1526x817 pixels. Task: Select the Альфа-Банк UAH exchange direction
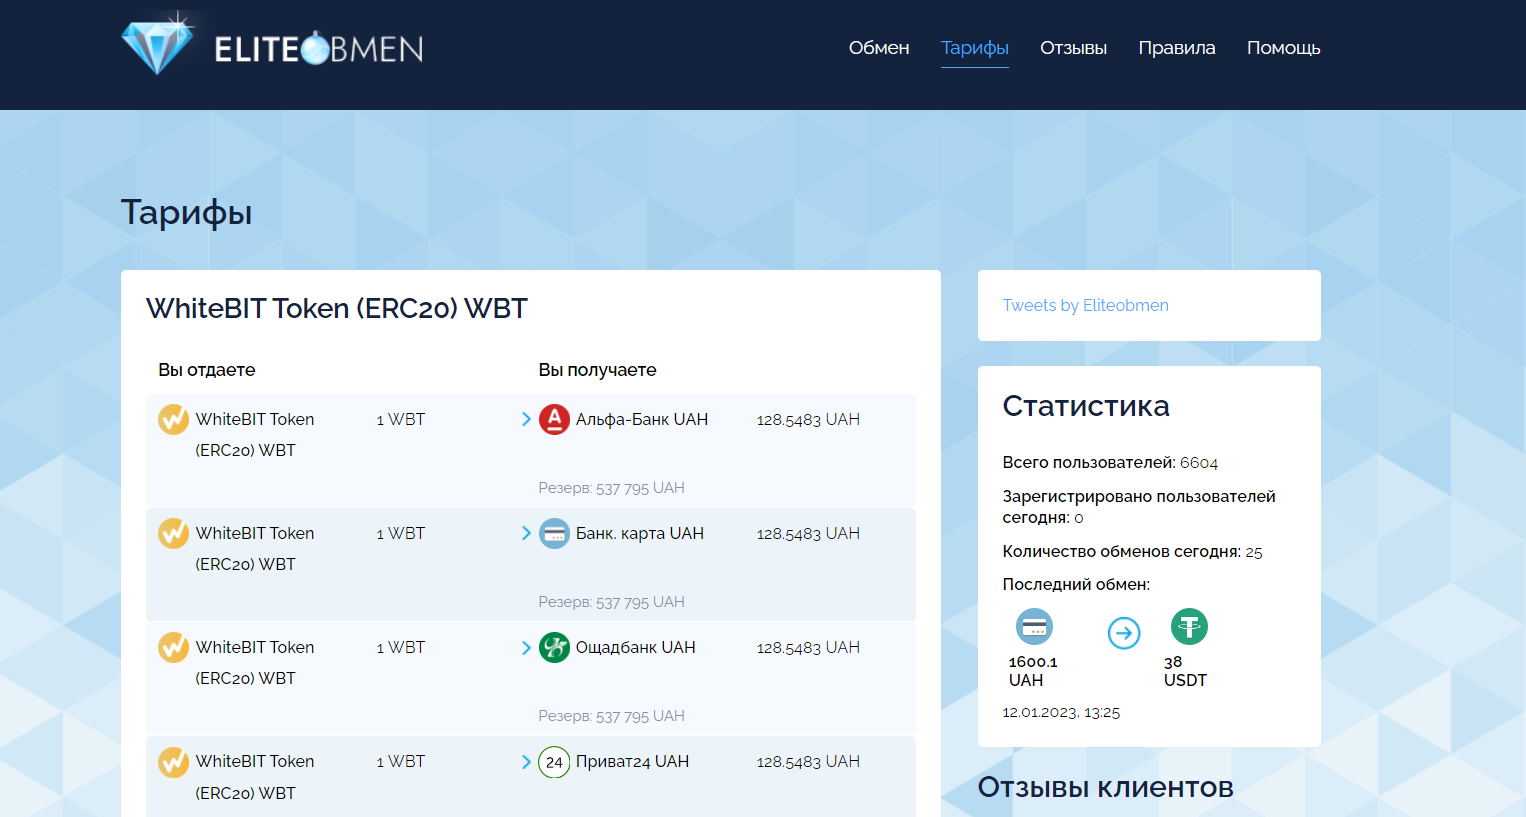point(530,450)
